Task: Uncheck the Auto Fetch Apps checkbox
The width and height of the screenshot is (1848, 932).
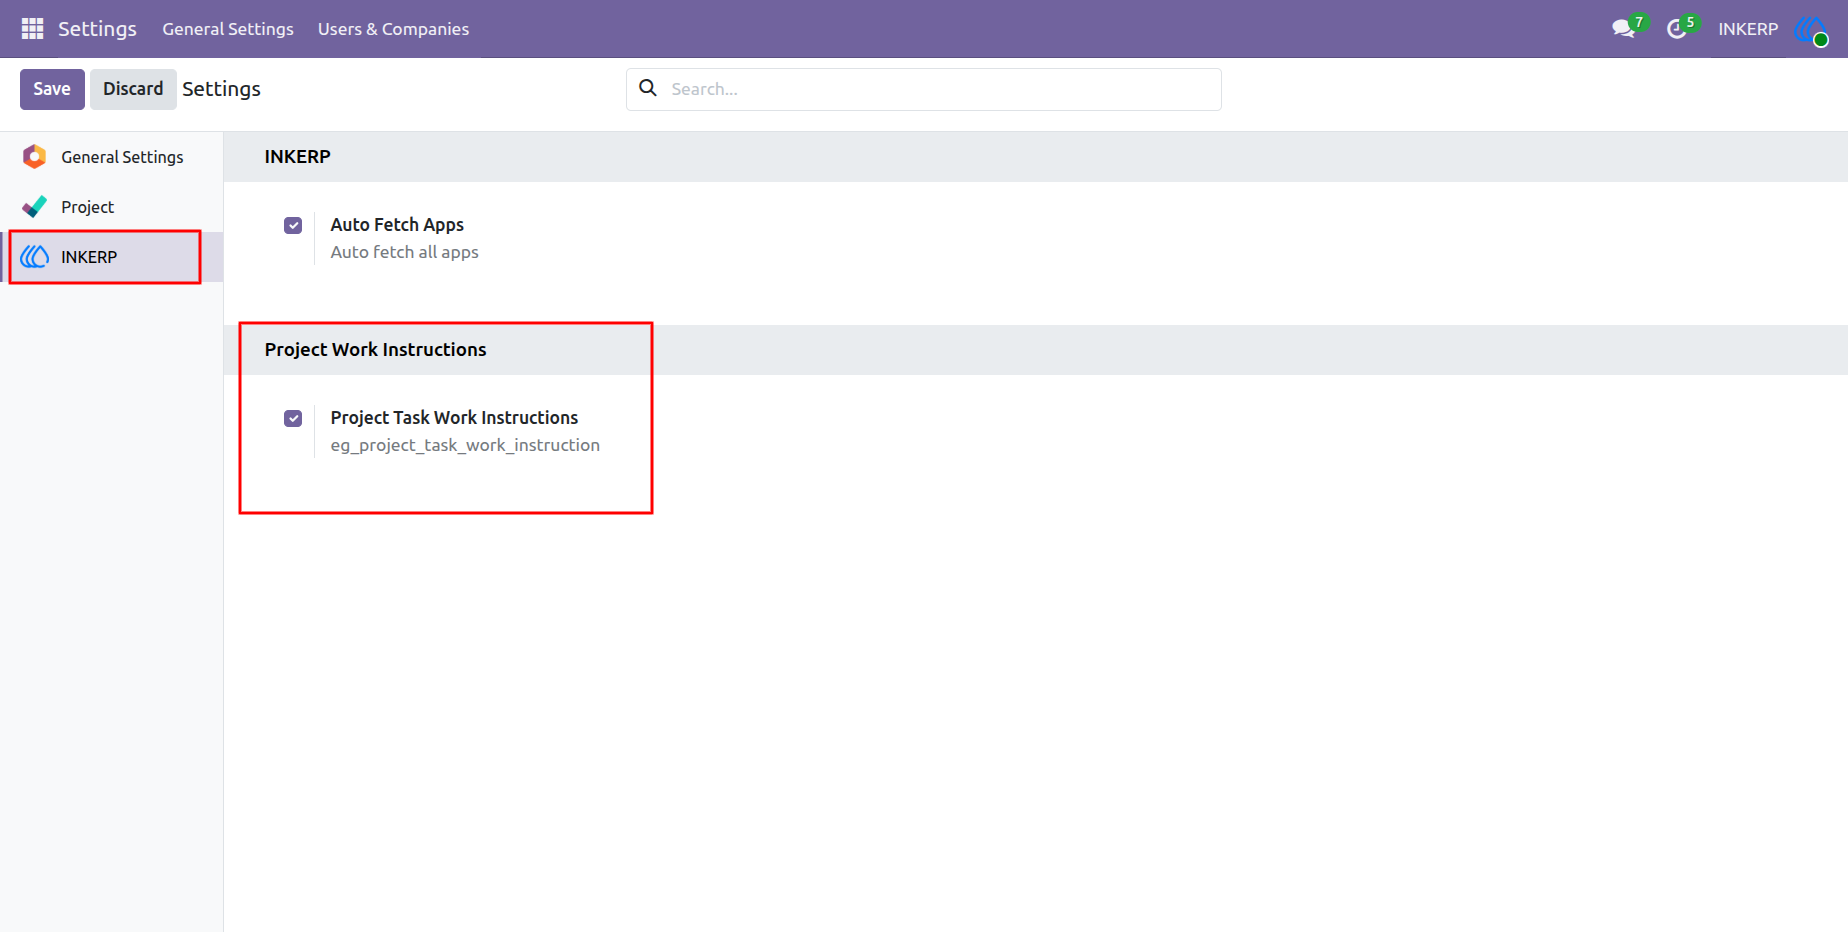Action: (x=293, y=225)
